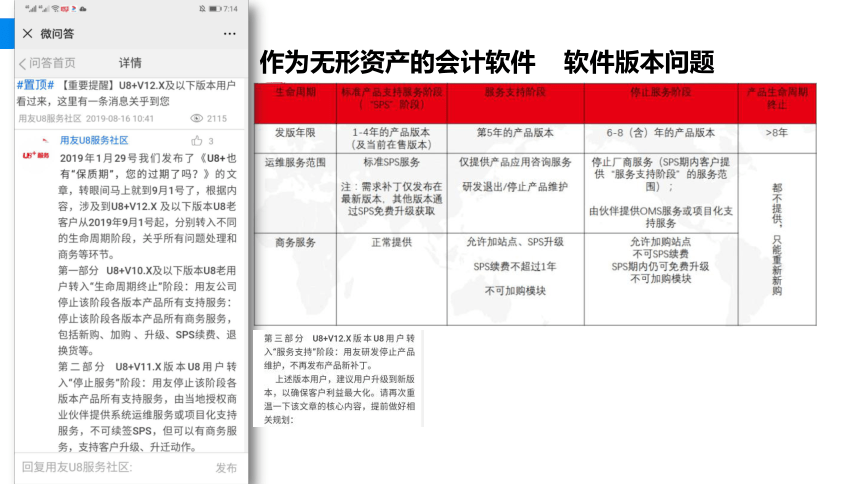The height and width of the screenshot is (484, 860).
Task: Select the 停止服务阶段 header cell
Action: click(x=661, y=104)
